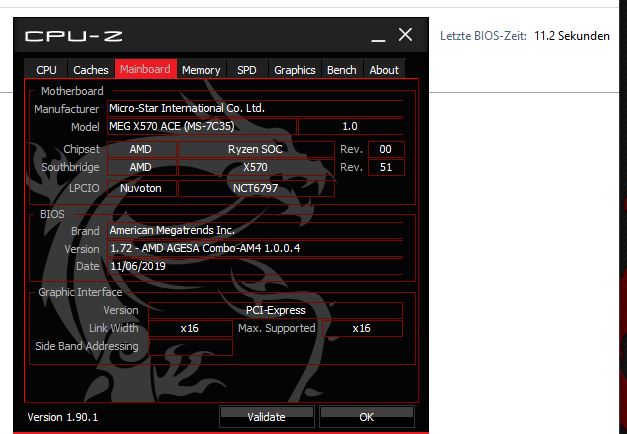Screen dimensions: 627x434
Task: Click the Chipset AMD vendor field
Action: point(142,149)
